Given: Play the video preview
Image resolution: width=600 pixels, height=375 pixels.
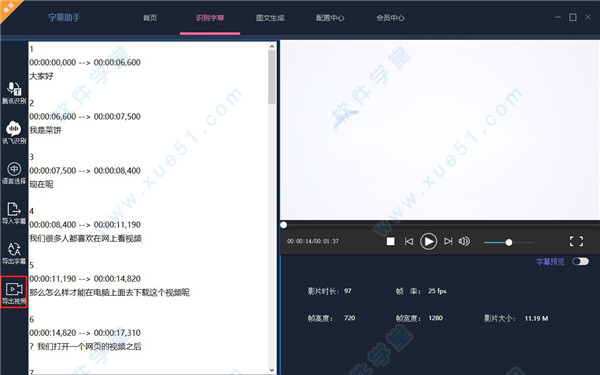Looking at the screenshot, I should coord(429,241).
